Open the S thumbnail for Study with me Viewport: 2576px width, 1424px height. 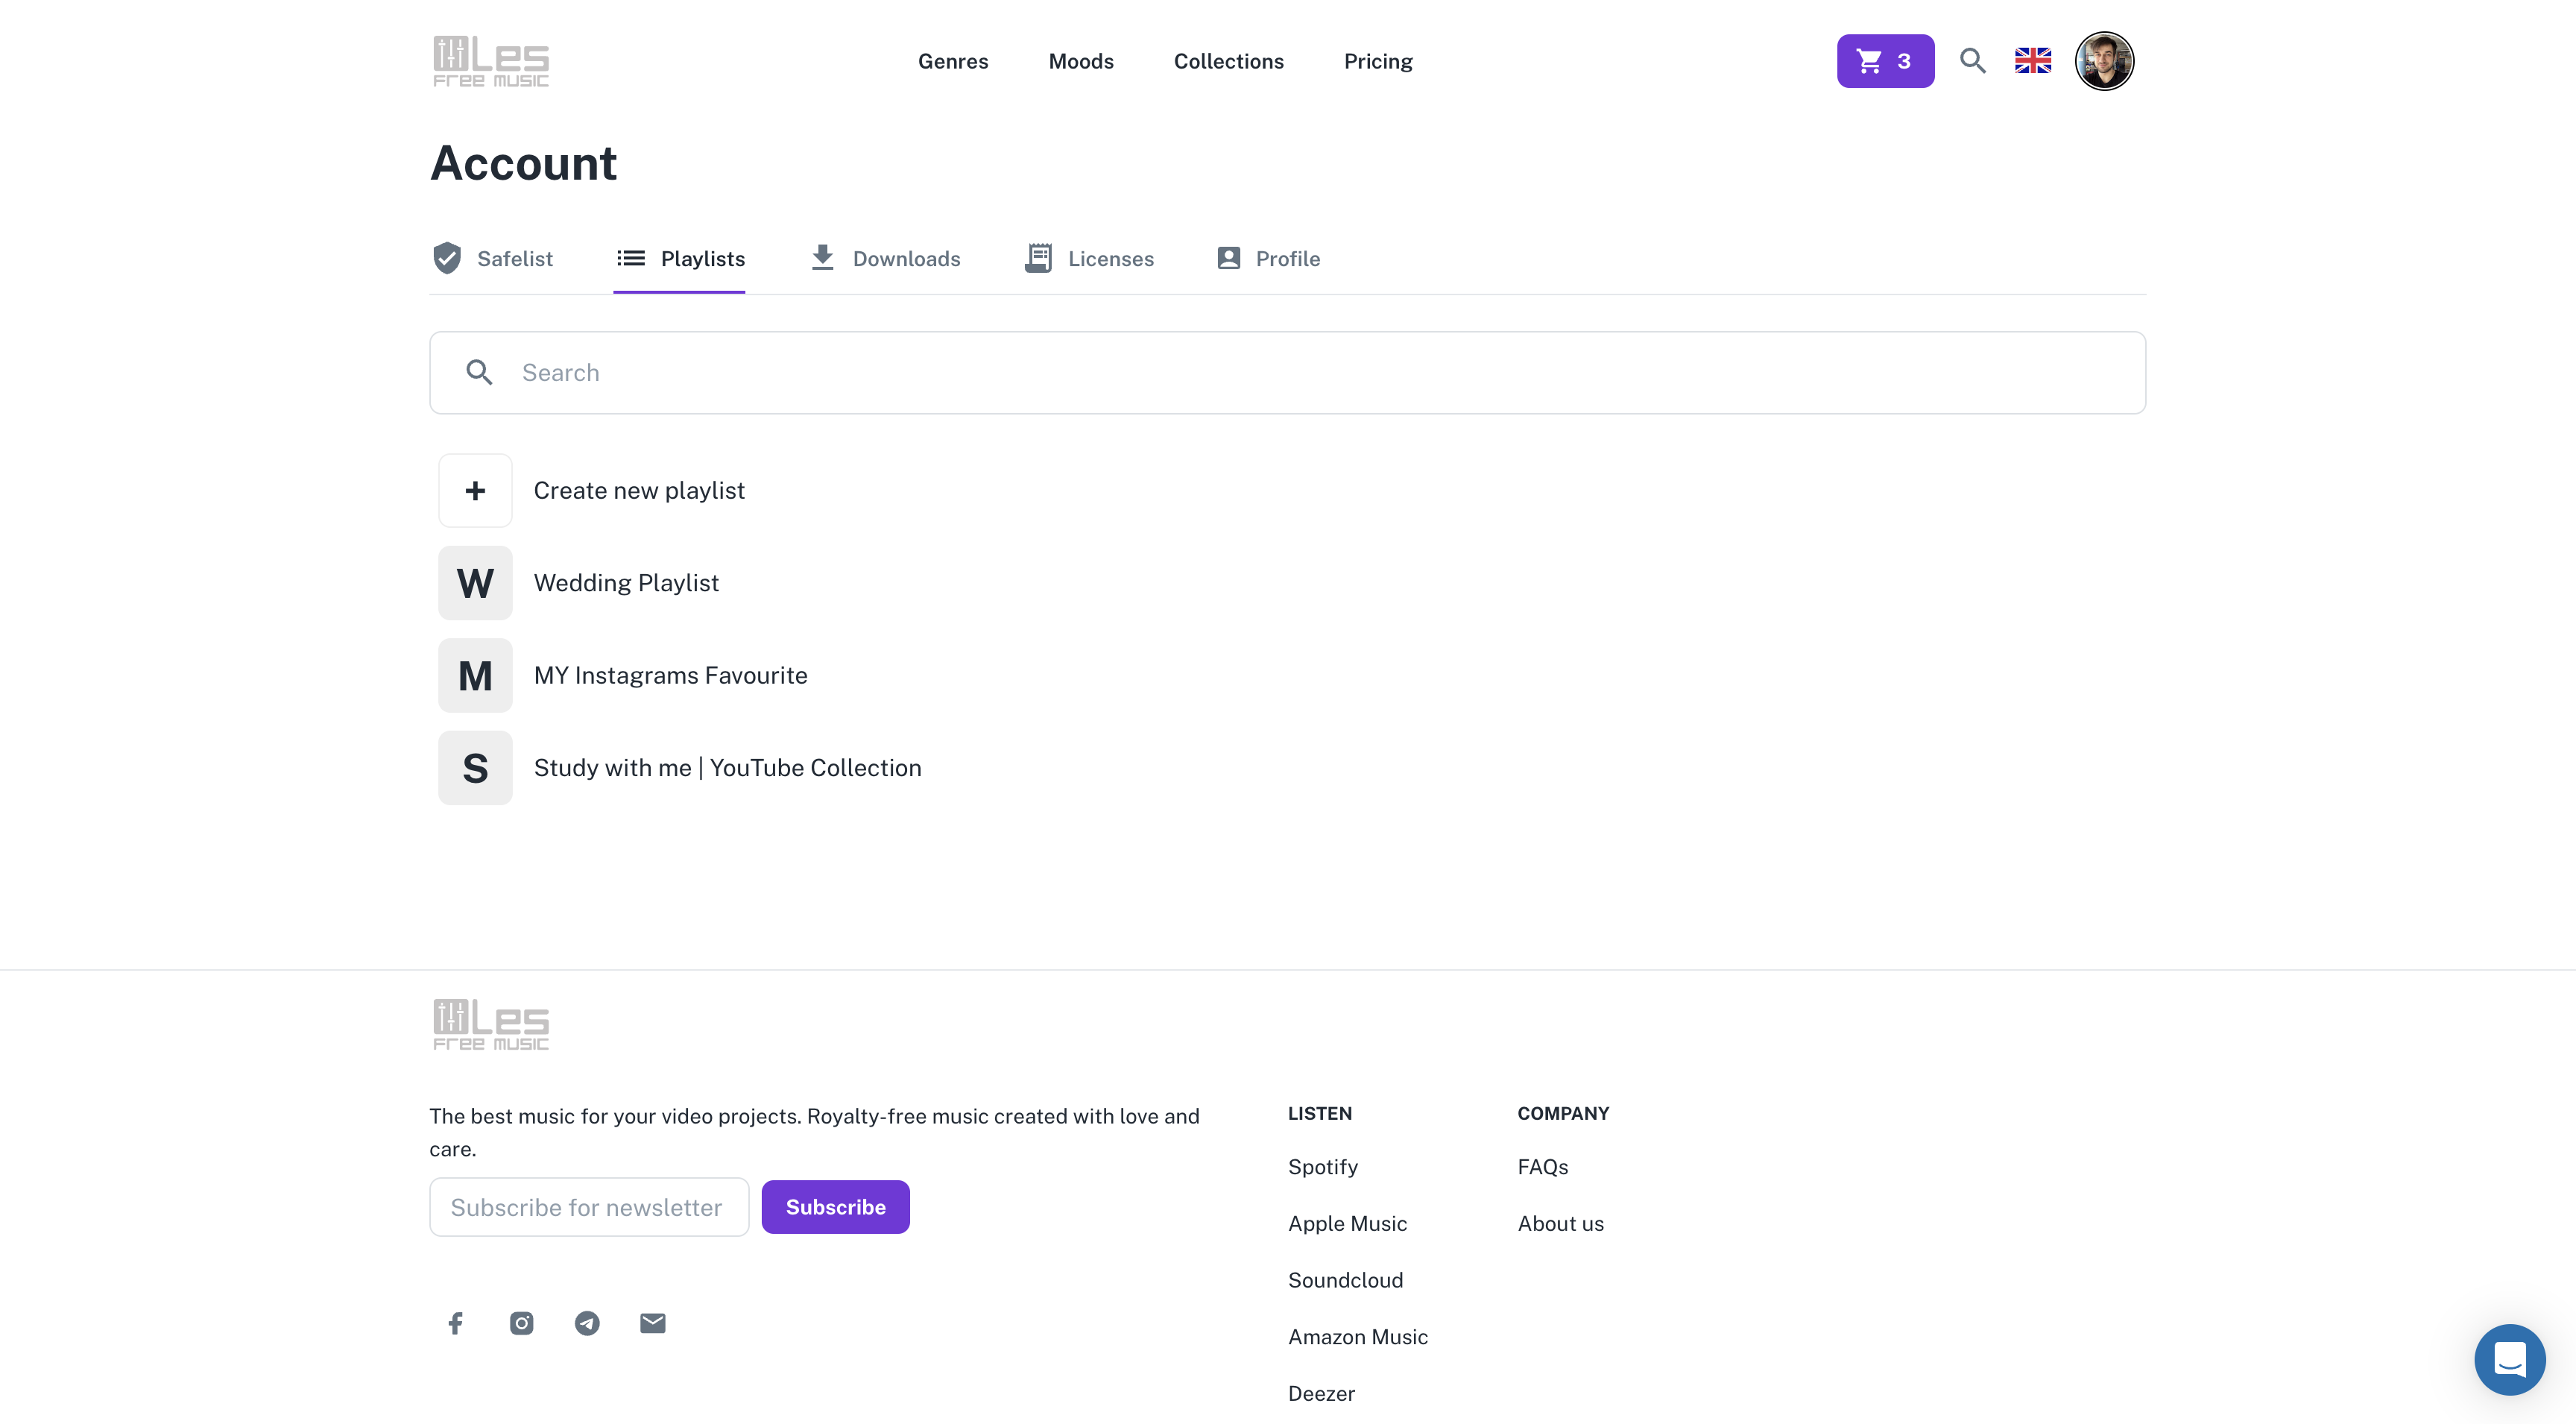pyautogui.click(x=475, y=768)
